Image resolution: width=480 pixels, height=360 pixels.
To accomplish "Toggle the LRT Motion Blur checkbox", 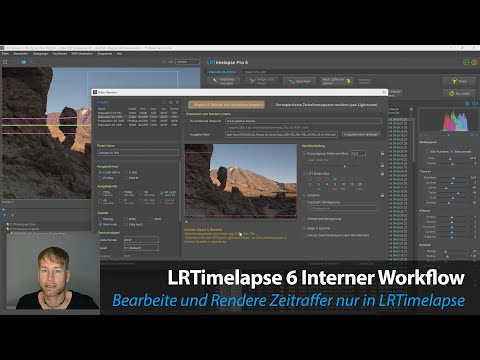I will [x=304, y=174].
